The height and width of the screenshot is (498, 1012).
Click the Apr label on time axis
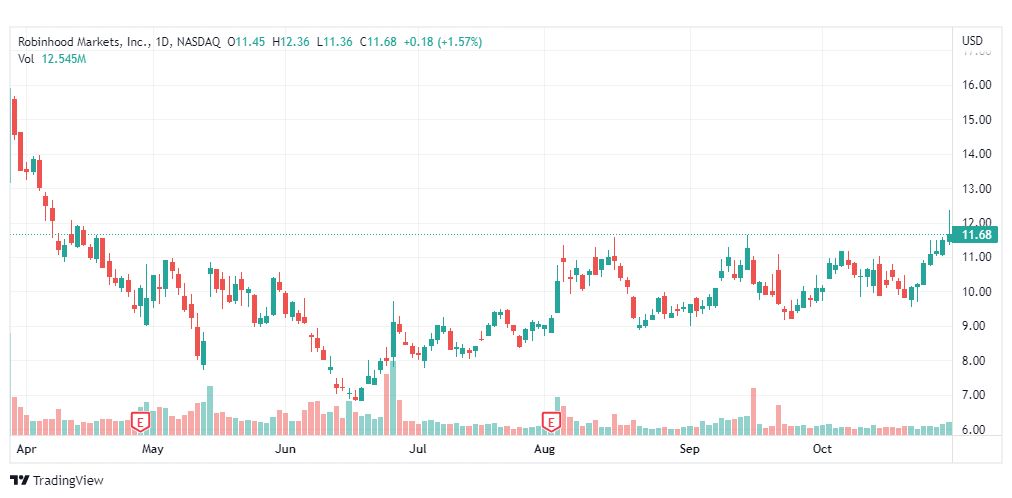point(24,448)
